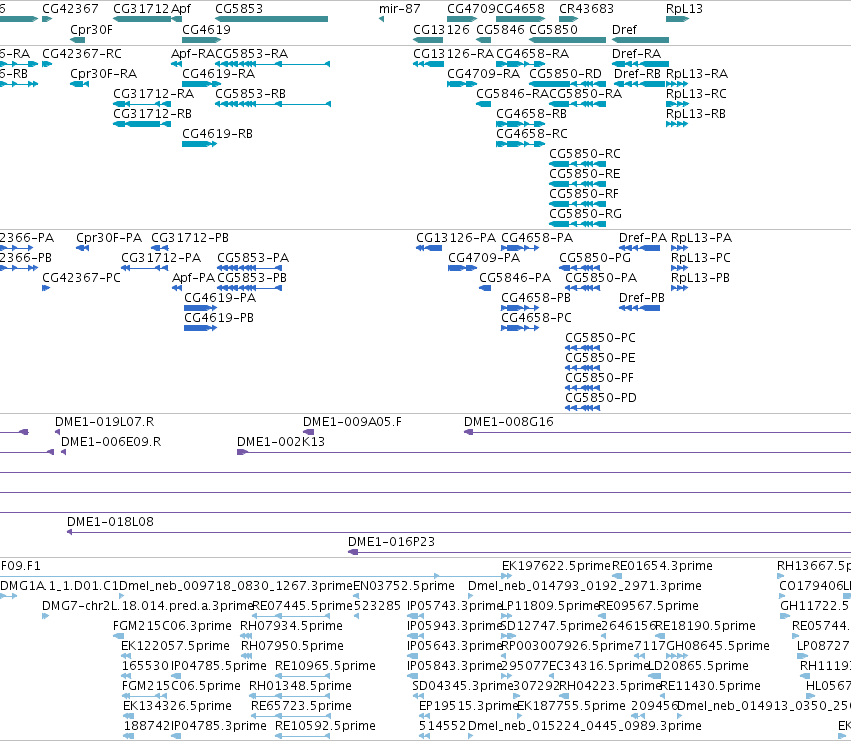Screen dimensions: 851x741
Task: Click EST RH07934.5prime
Action: (291, 626)
